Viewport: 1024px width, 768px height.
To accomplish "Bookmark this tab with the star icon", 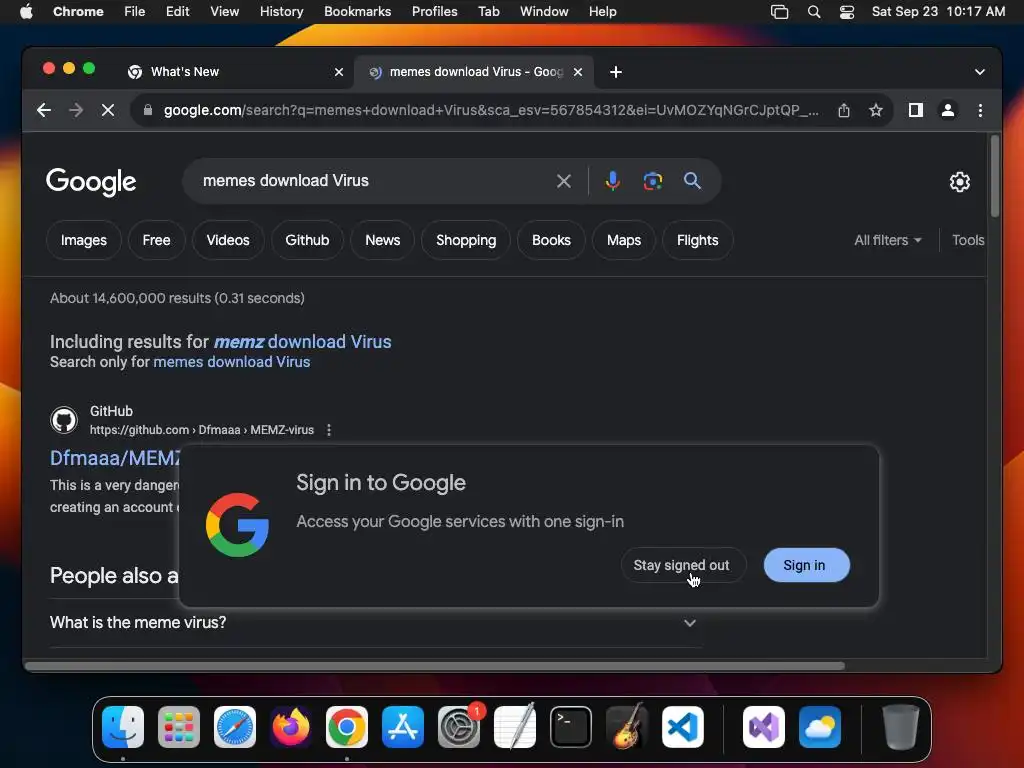I will 876,110.
